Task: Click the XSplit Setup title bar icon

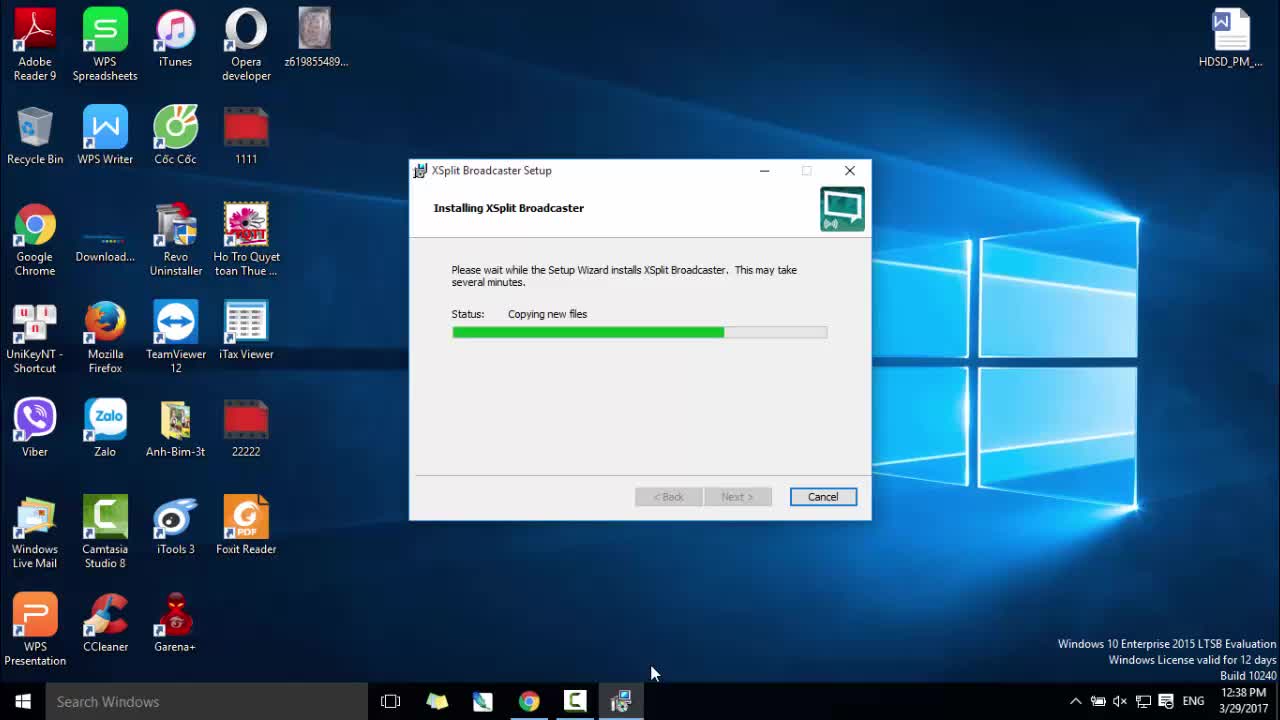Action: click(420, 171)
